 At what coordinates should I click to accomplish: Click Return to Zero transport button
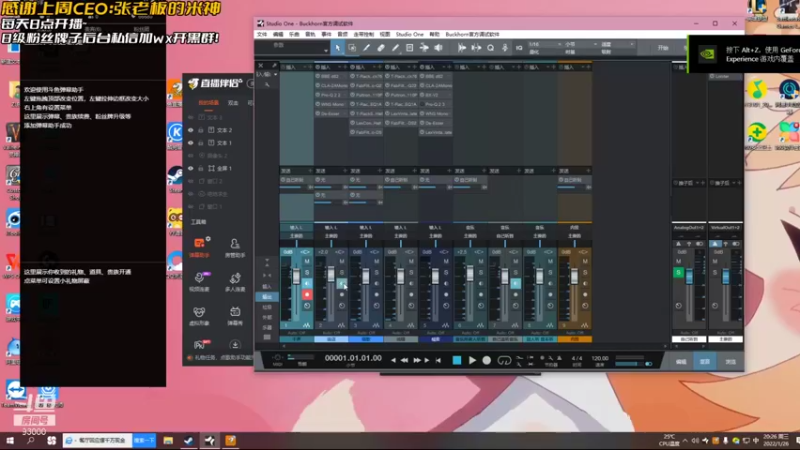coord(438,360)
